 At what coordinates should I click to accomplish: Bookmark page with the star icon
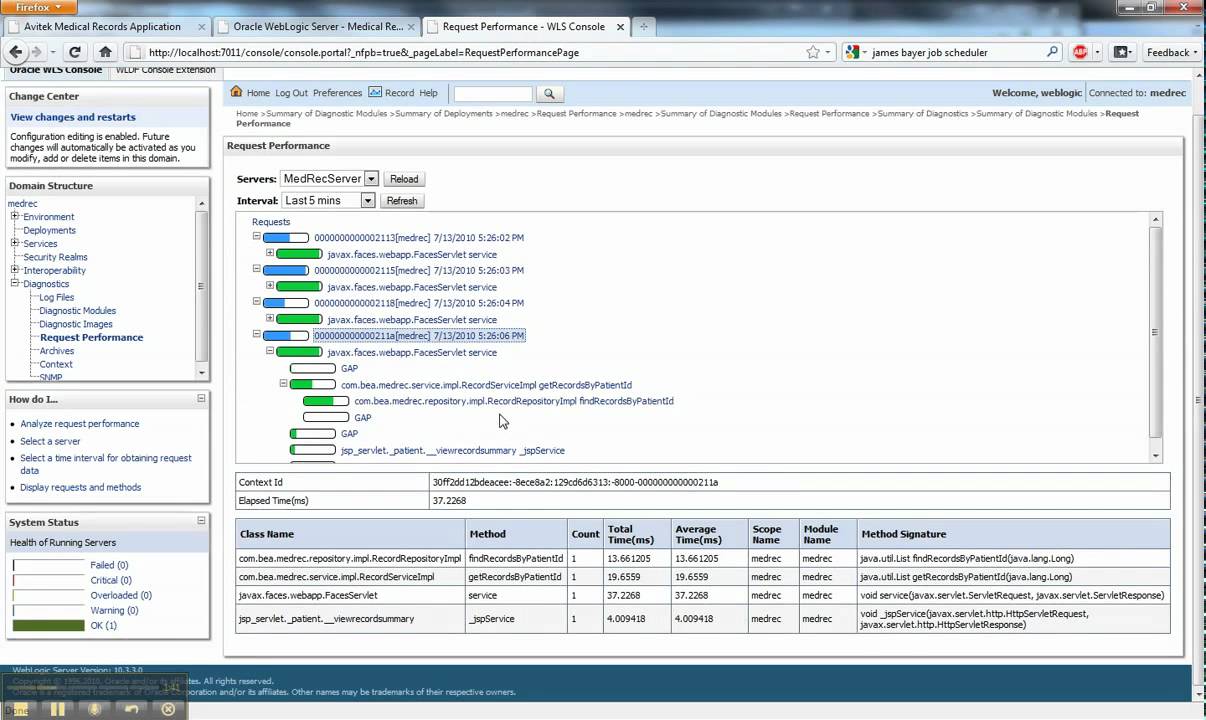pyautogui.click(x=813, y=52)
